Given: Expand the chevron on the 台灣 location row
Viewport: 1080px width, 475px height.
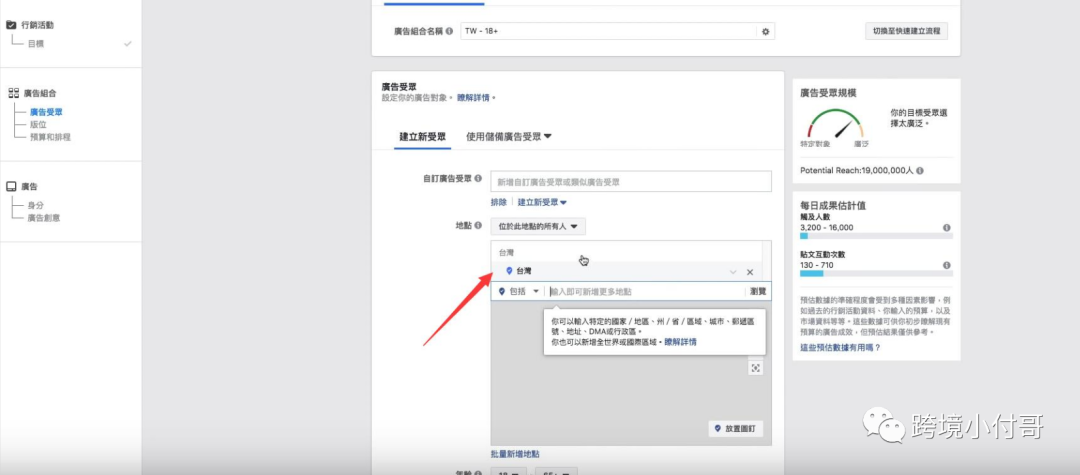Looking at the screenshot, I should click(734, 272).
